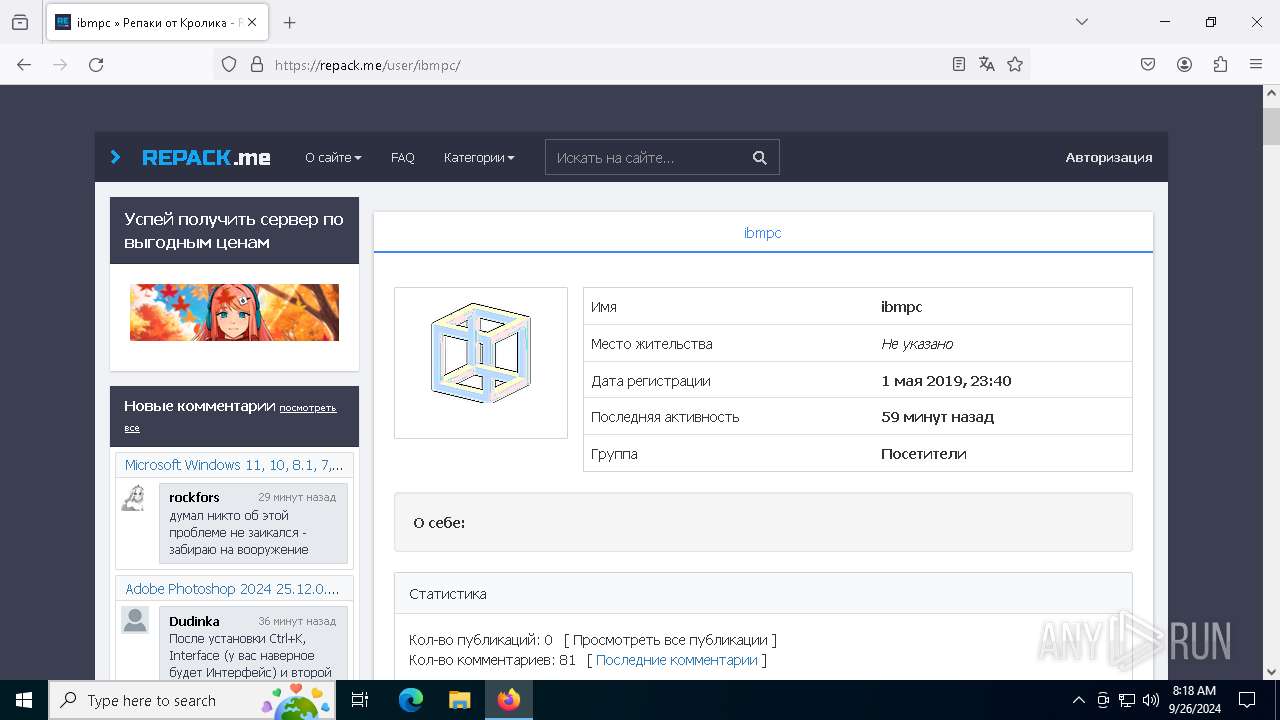The image size is (1280, 720).
Task: Open Adobe Photoshop 2024 comment link
Action: (232, 589)
